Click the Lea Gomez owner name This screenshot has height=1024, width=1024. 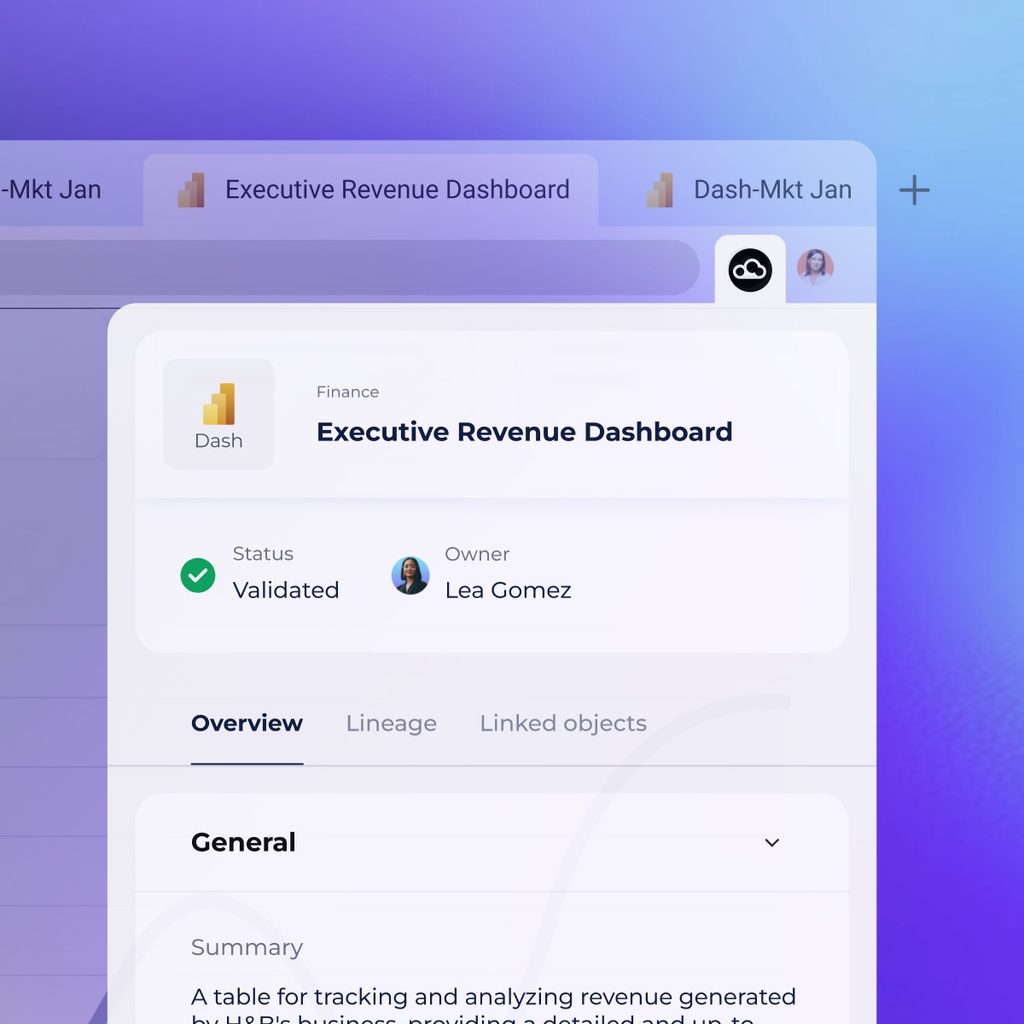pyautogui.click(x=508, y=590)
